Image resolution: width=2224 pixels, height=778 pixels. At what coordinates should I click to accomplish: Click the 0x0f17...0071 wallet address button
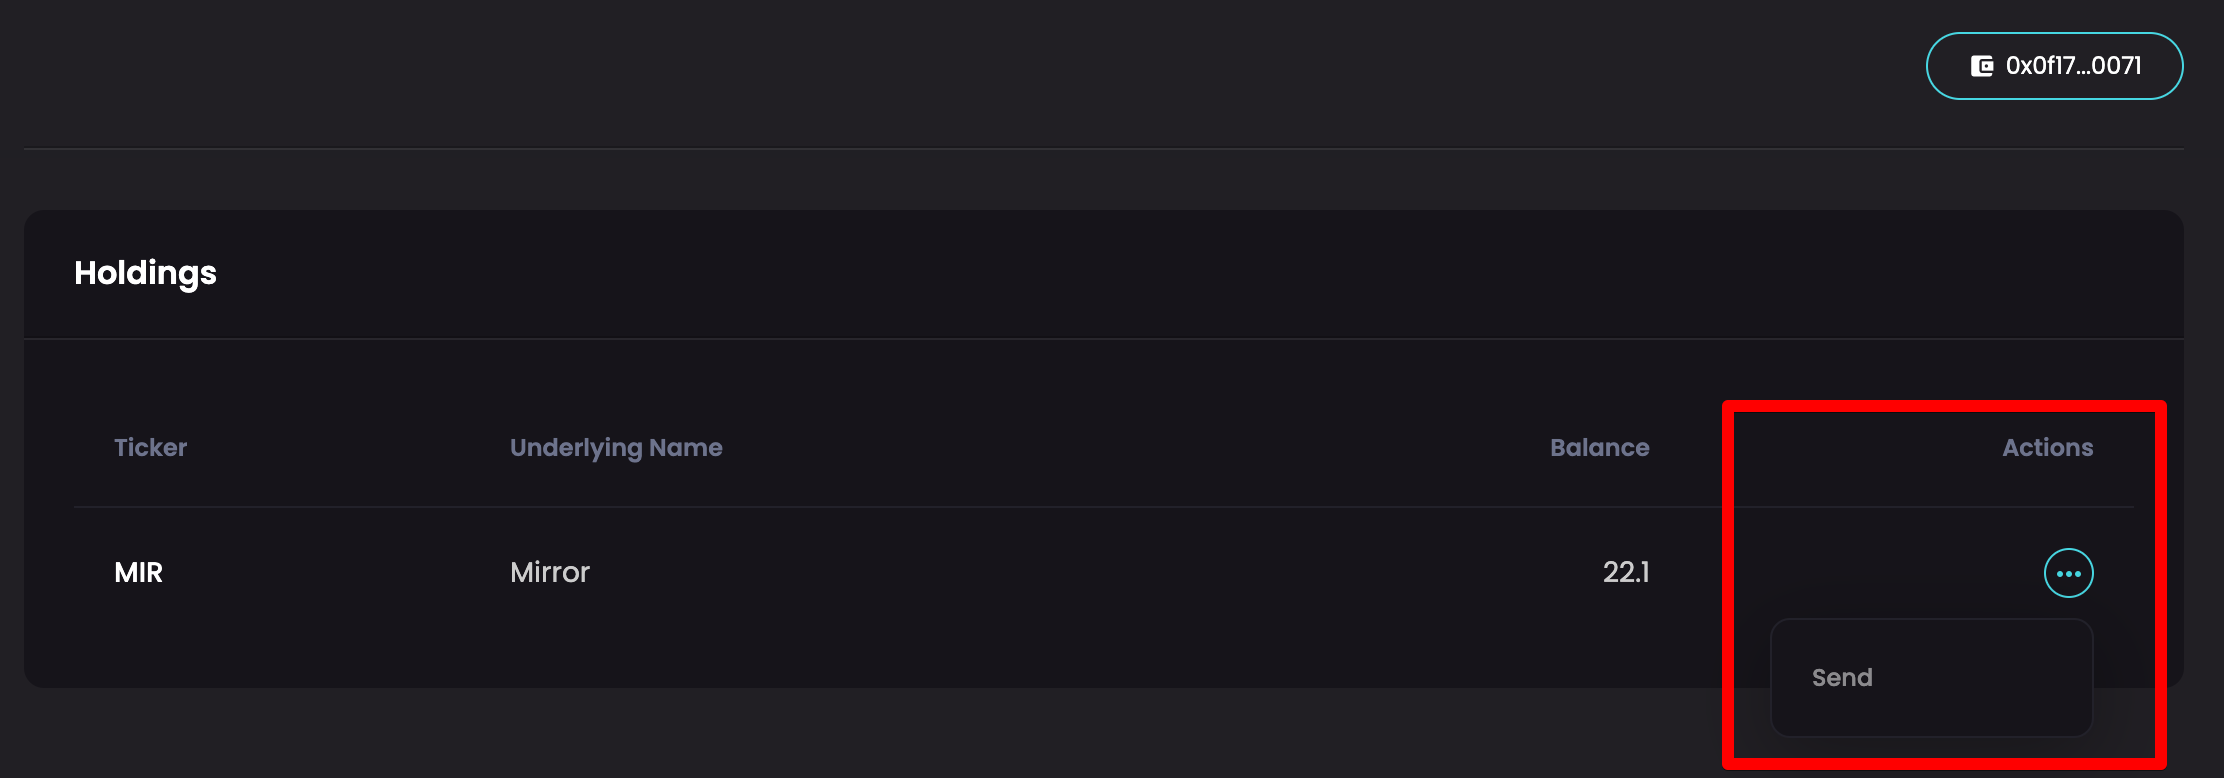tap(2054, 66)
